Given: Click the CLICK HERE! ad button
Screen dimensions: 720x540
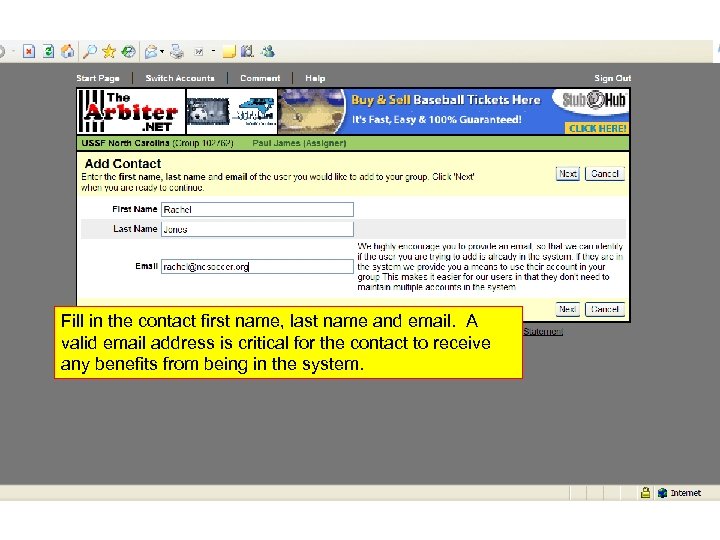Looking at the screenshot, I should tap(597, 128).
